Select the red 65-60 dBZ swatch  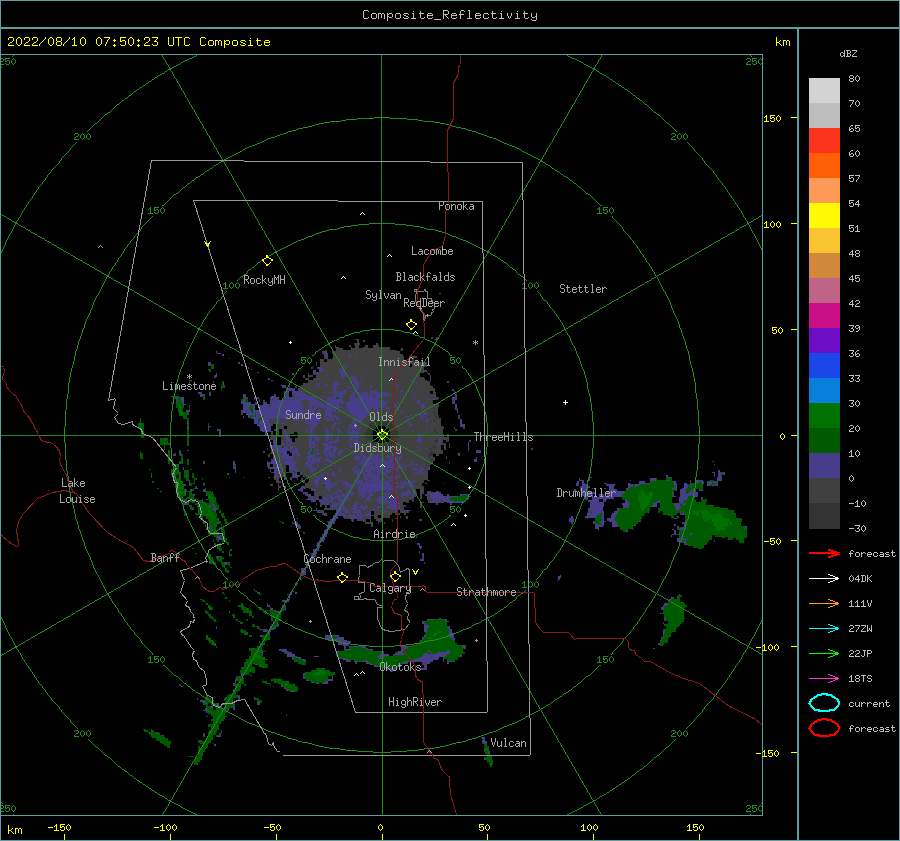[824, 141]
